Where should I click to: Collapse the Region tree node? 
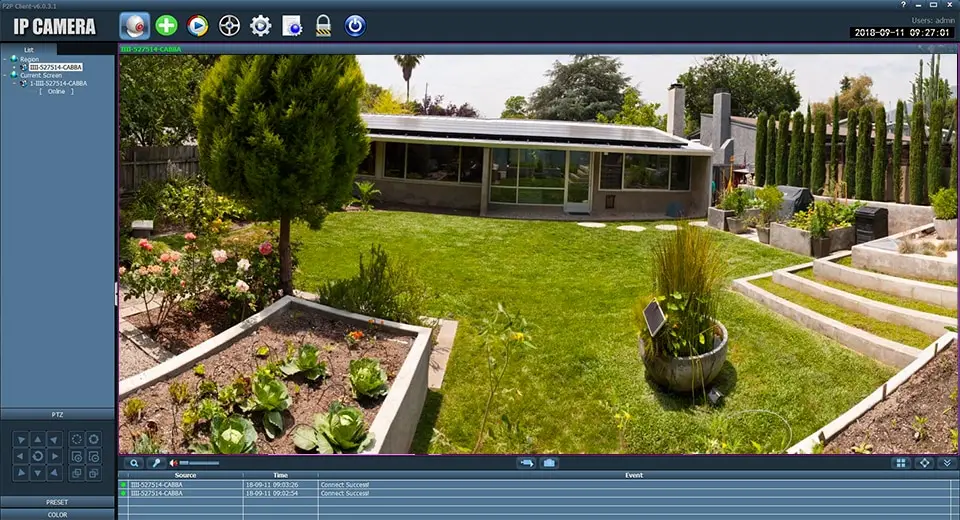5,59
